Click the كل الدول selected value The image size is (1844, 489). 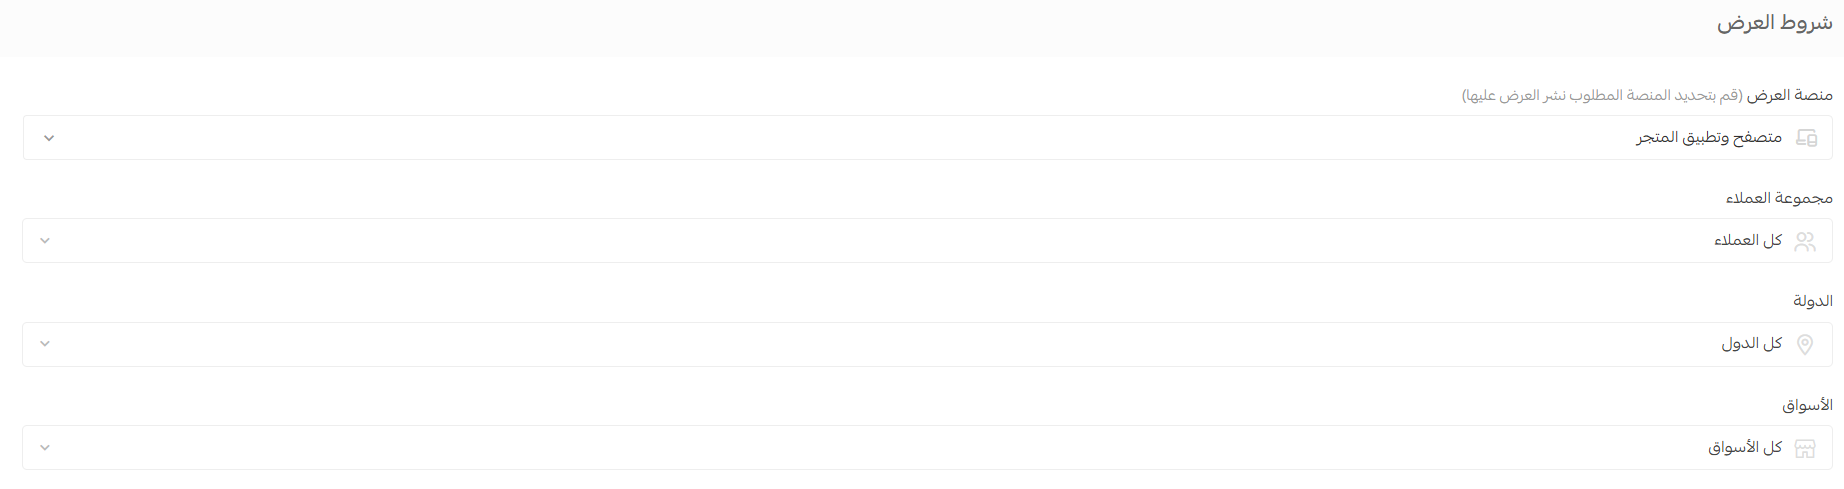click(1752, 344)
